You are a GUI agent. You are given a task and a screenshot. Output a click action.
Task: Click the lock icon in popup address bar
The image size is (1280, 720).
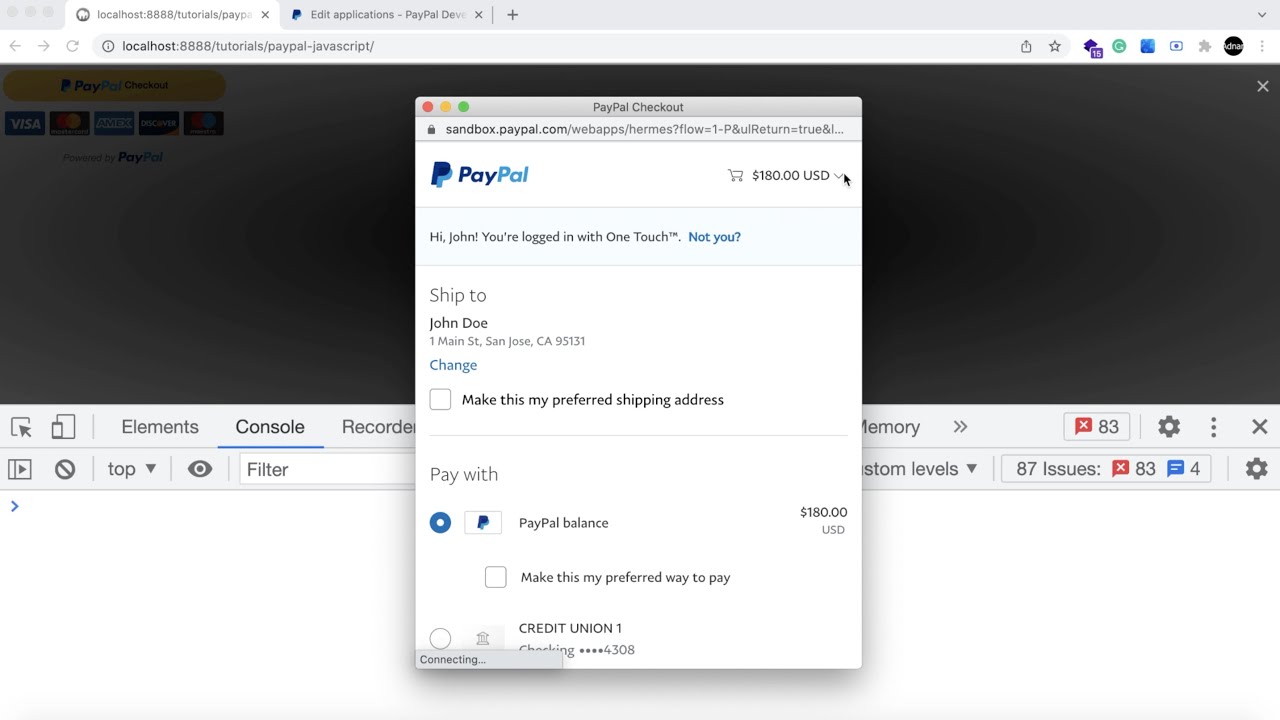tap(431, 129)
